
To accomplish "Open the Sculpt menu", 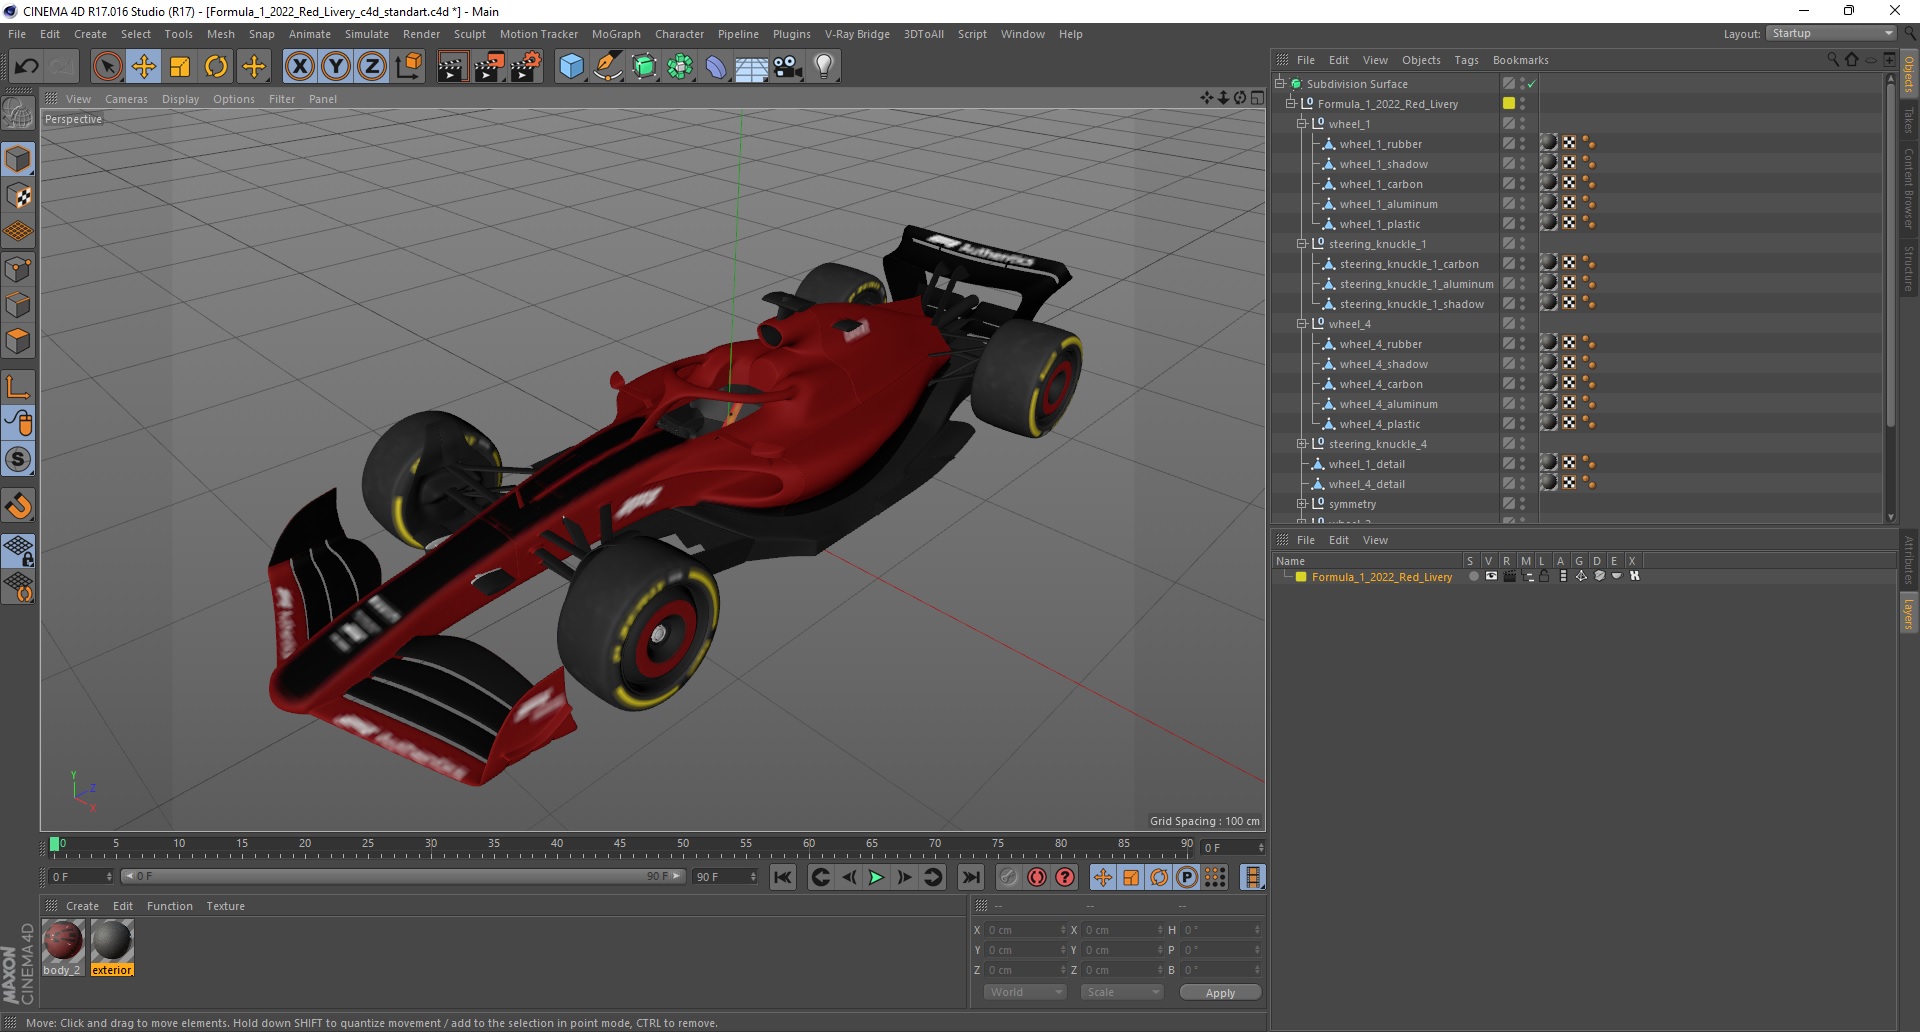I will (x=469, y=34).
